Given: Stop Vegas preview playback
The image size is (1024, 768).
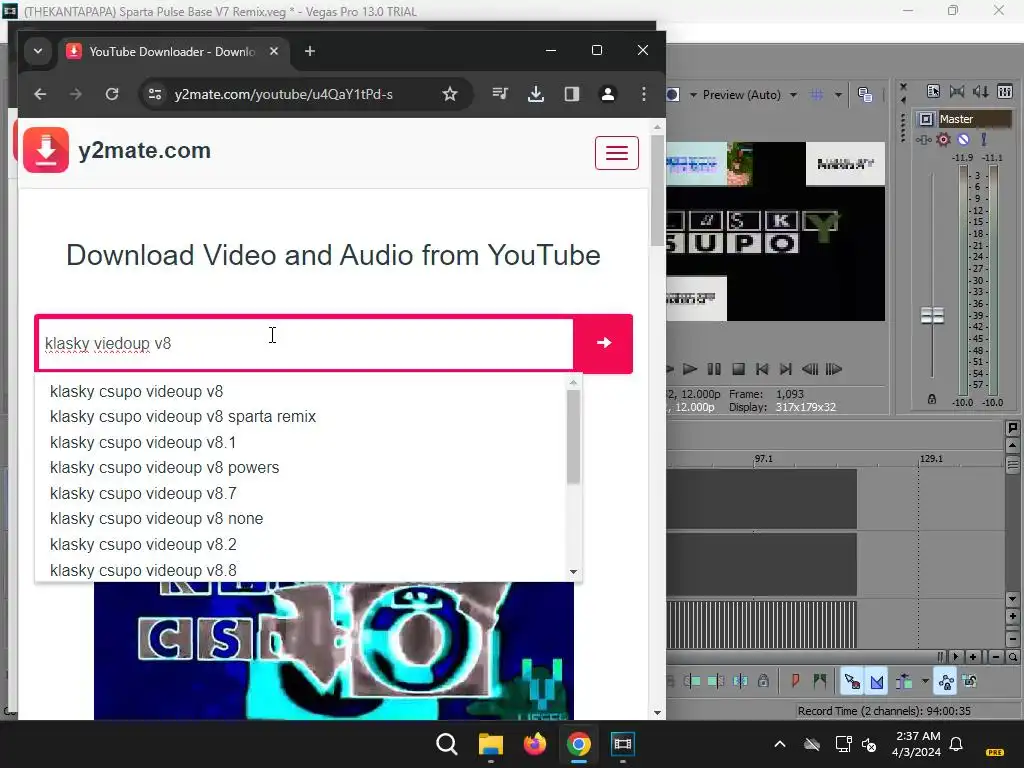Looking at the screenshot, I should coord(738,369).
